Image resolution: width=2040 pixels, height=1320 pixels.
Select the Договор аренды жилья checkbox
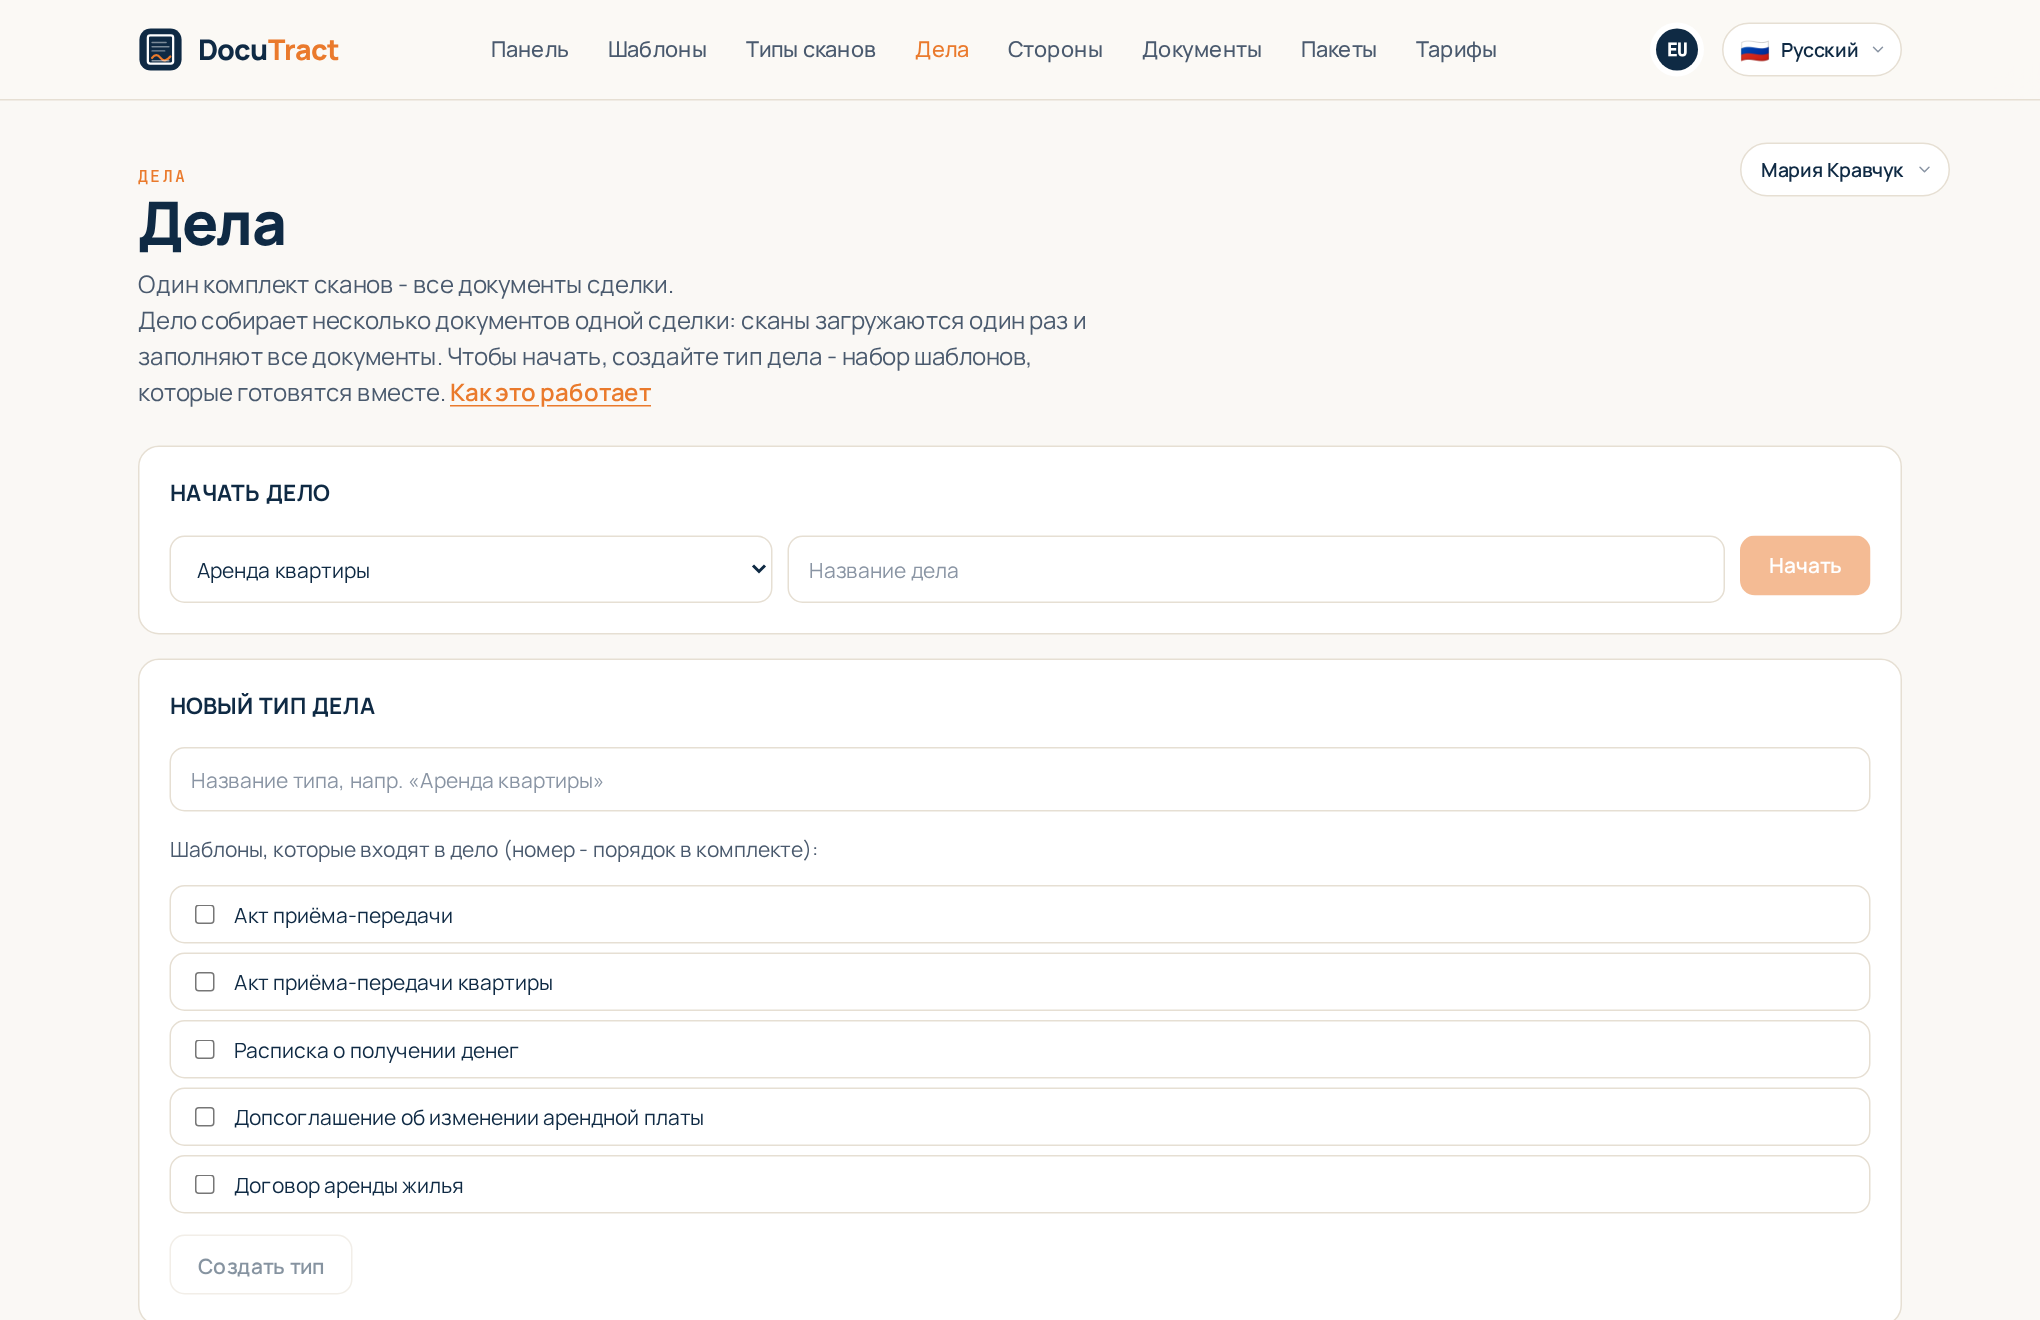pos(205,1184)
